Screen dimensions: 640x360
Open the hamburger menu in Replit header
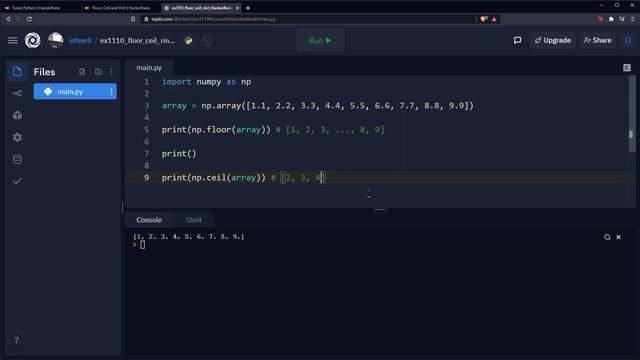[x=13, y=40]
